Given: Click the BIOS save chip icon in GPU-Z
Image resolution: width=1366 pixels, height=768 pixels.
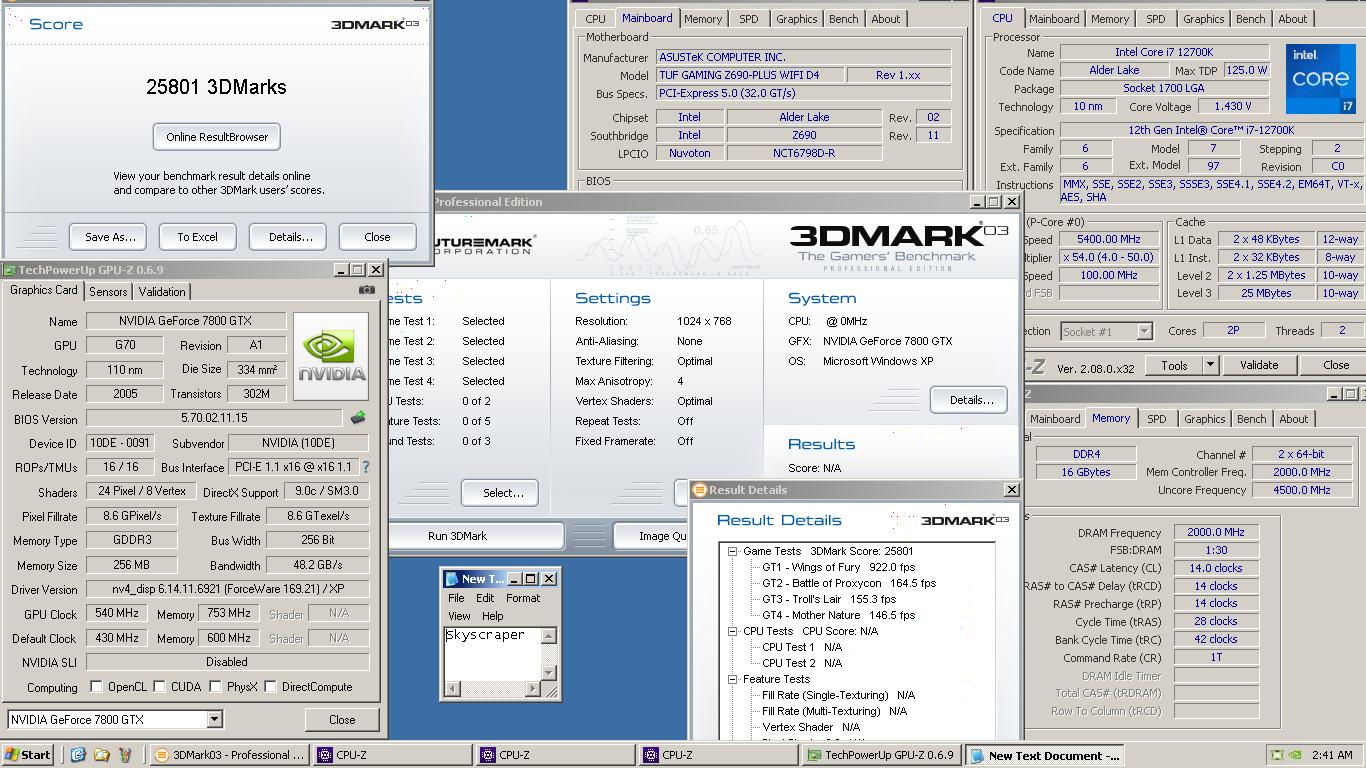Looking at the screenshot, I should click(x=358, y=418).
